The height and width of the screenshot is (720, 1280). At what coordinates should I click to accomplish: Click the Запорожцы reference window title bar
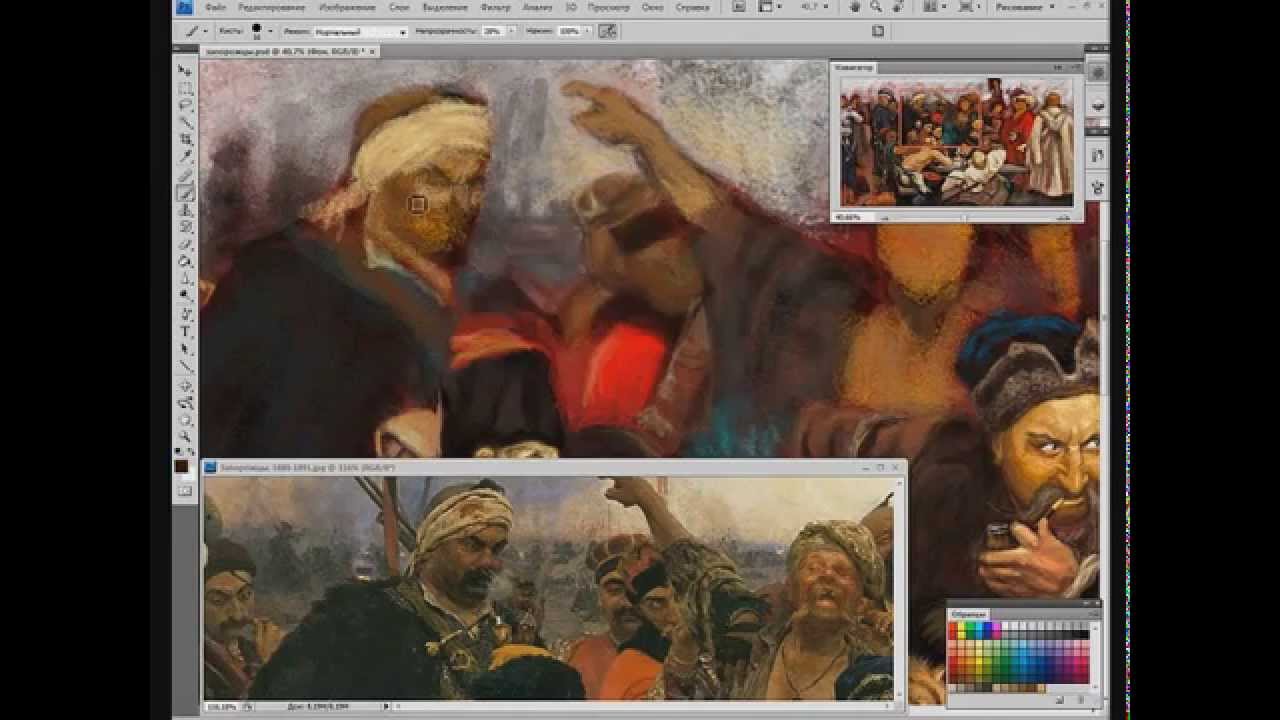point(555,466)
